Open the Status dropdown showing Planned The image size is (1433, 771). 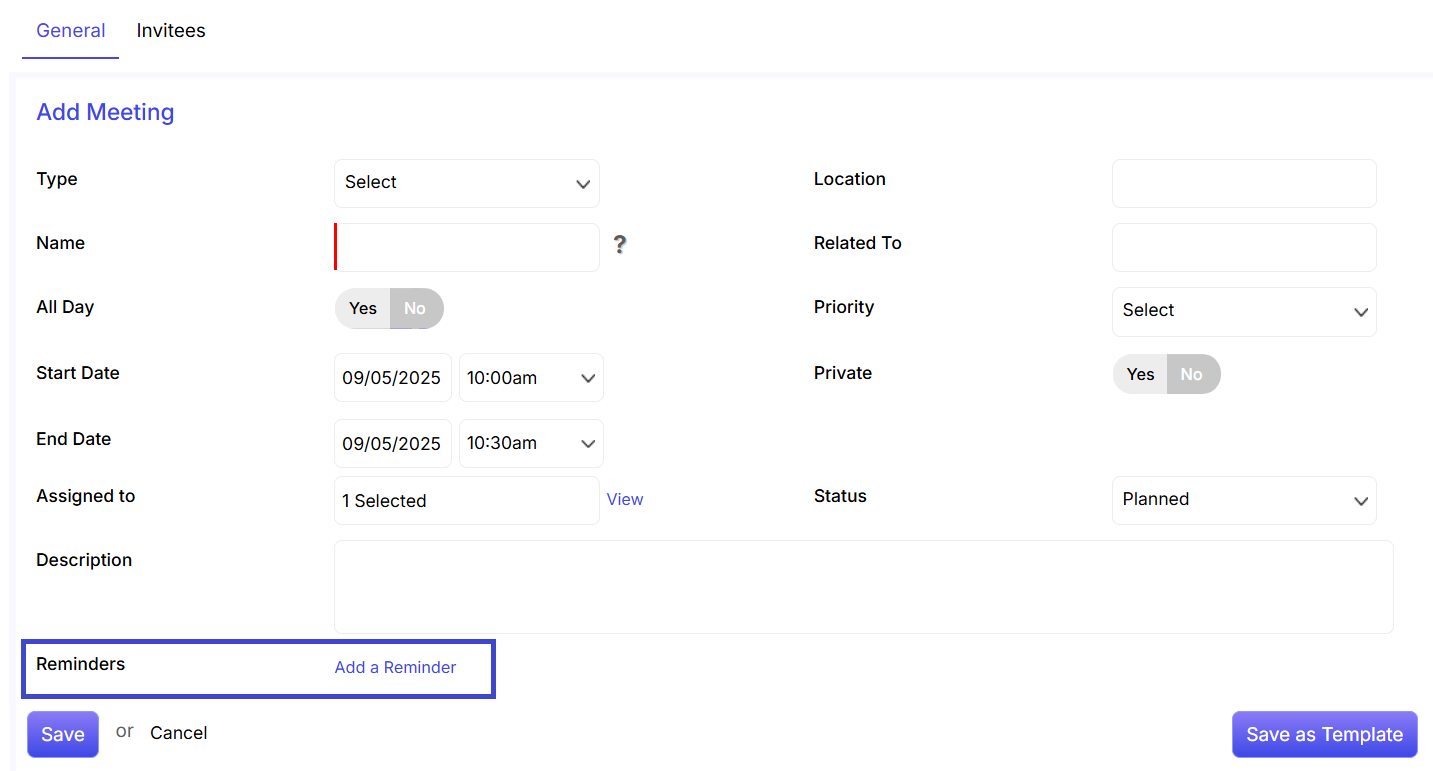click(x=1244, y=500)
